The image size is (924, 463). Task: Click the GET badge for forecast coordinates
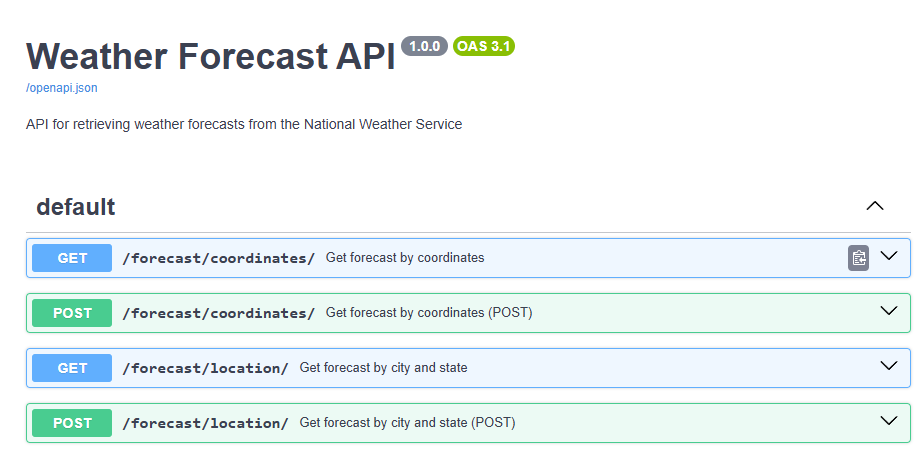click(72, 258)
